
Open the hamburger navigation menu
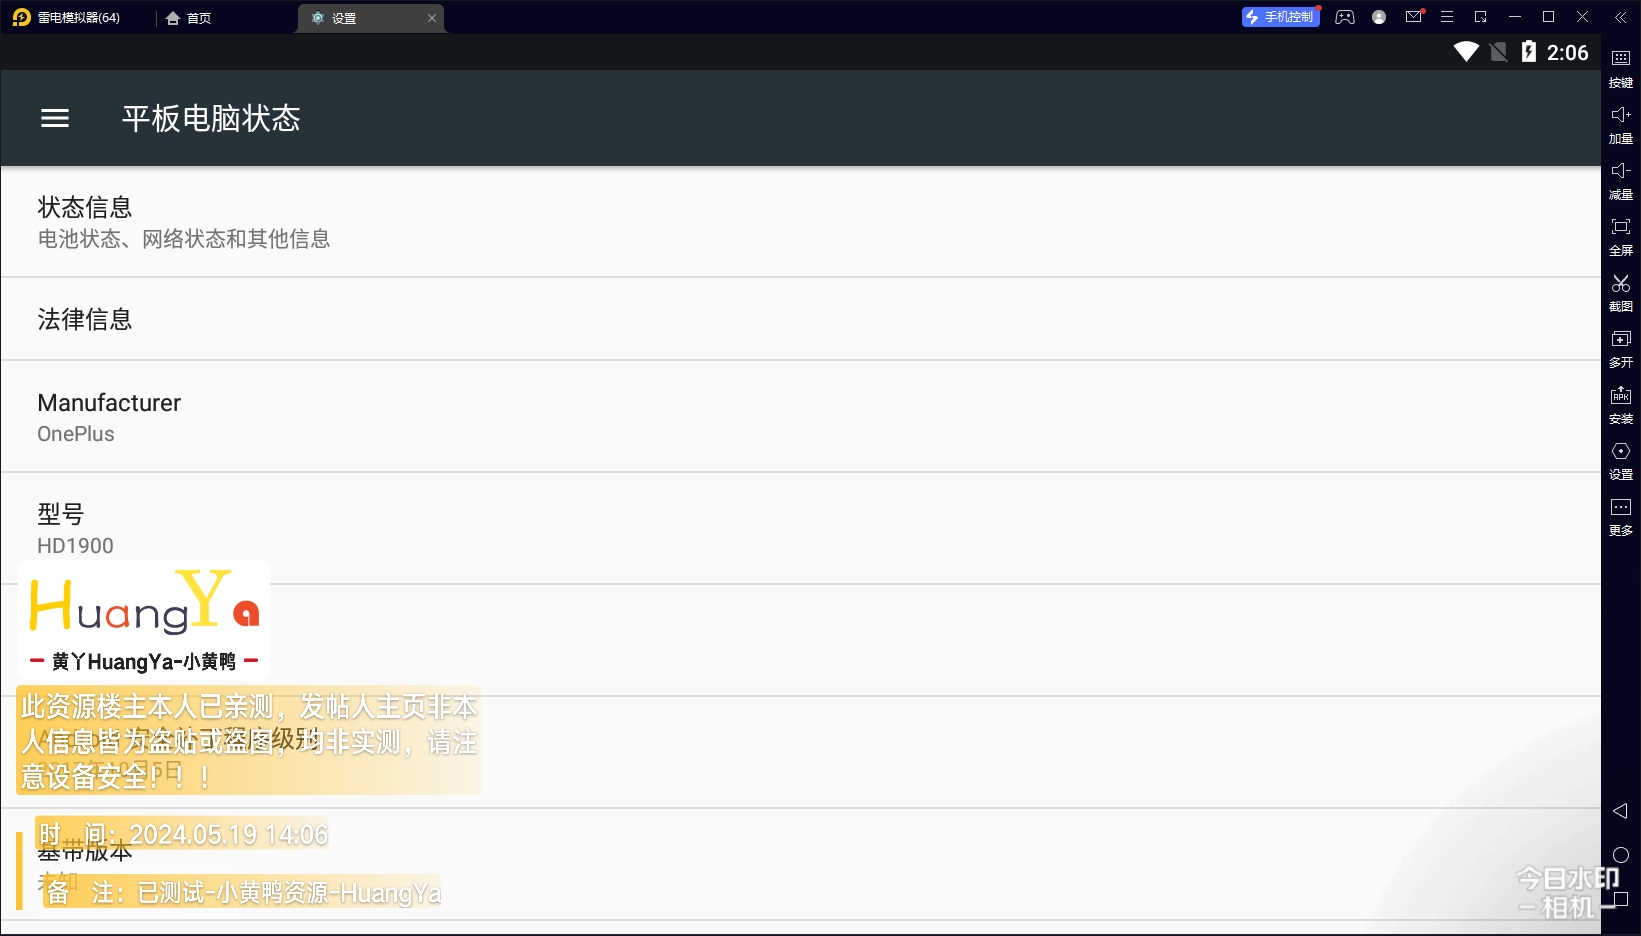pyautogui.click(x=55, y=118)
